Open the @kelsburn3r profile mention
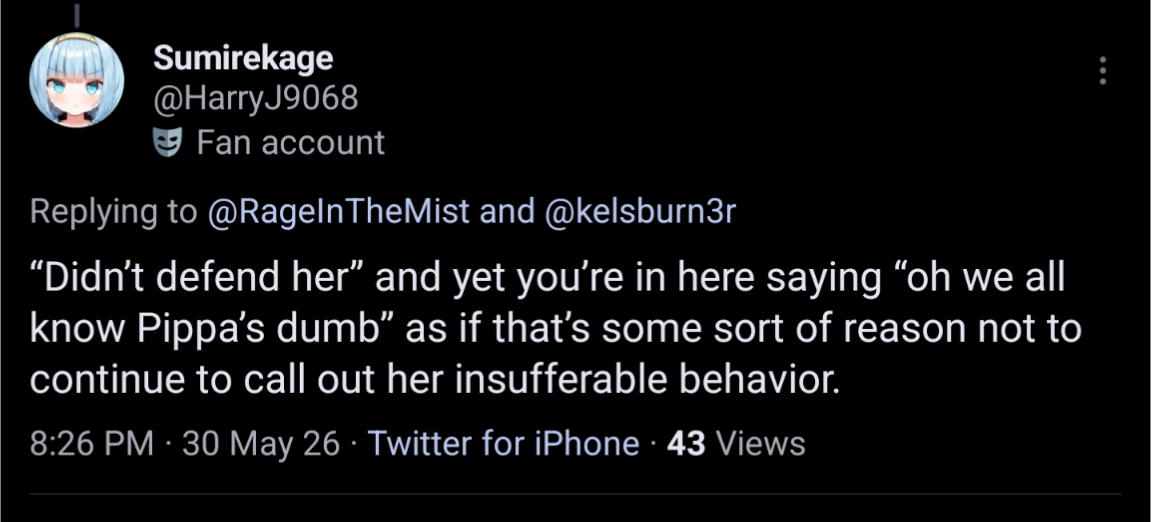 point(639,212)
